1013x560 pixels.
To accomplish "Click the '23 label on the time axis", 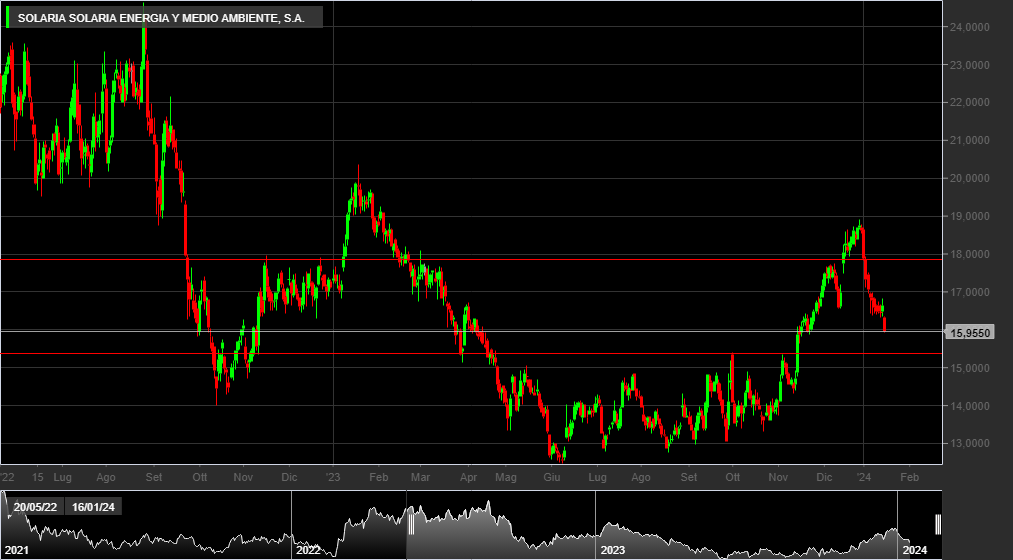I will point(332,477).
